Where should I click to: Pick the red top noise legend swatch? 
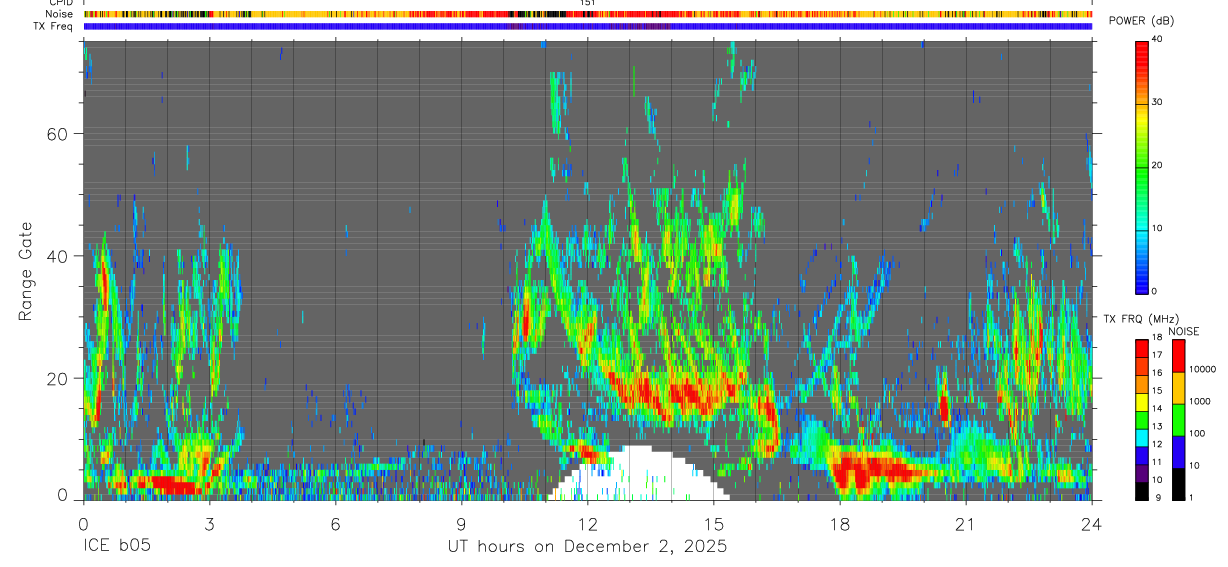(1179, 356)
